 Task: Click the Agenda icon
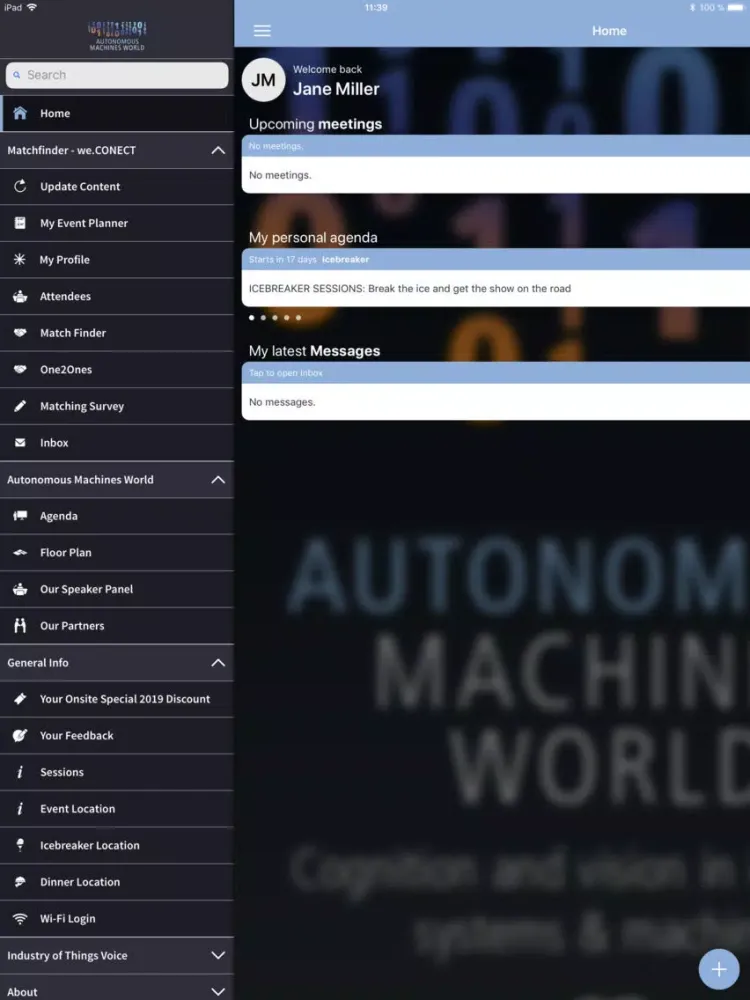20,515
